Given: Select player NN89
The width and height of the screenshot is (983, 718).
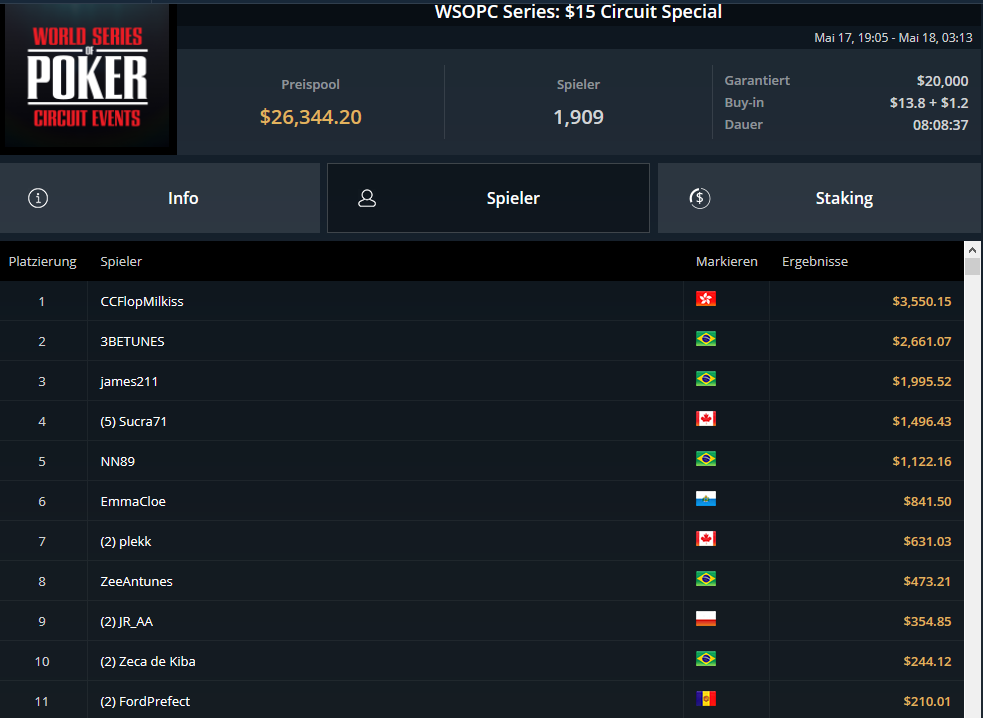Looking at the screenshot, I should (x=118, y=462).
